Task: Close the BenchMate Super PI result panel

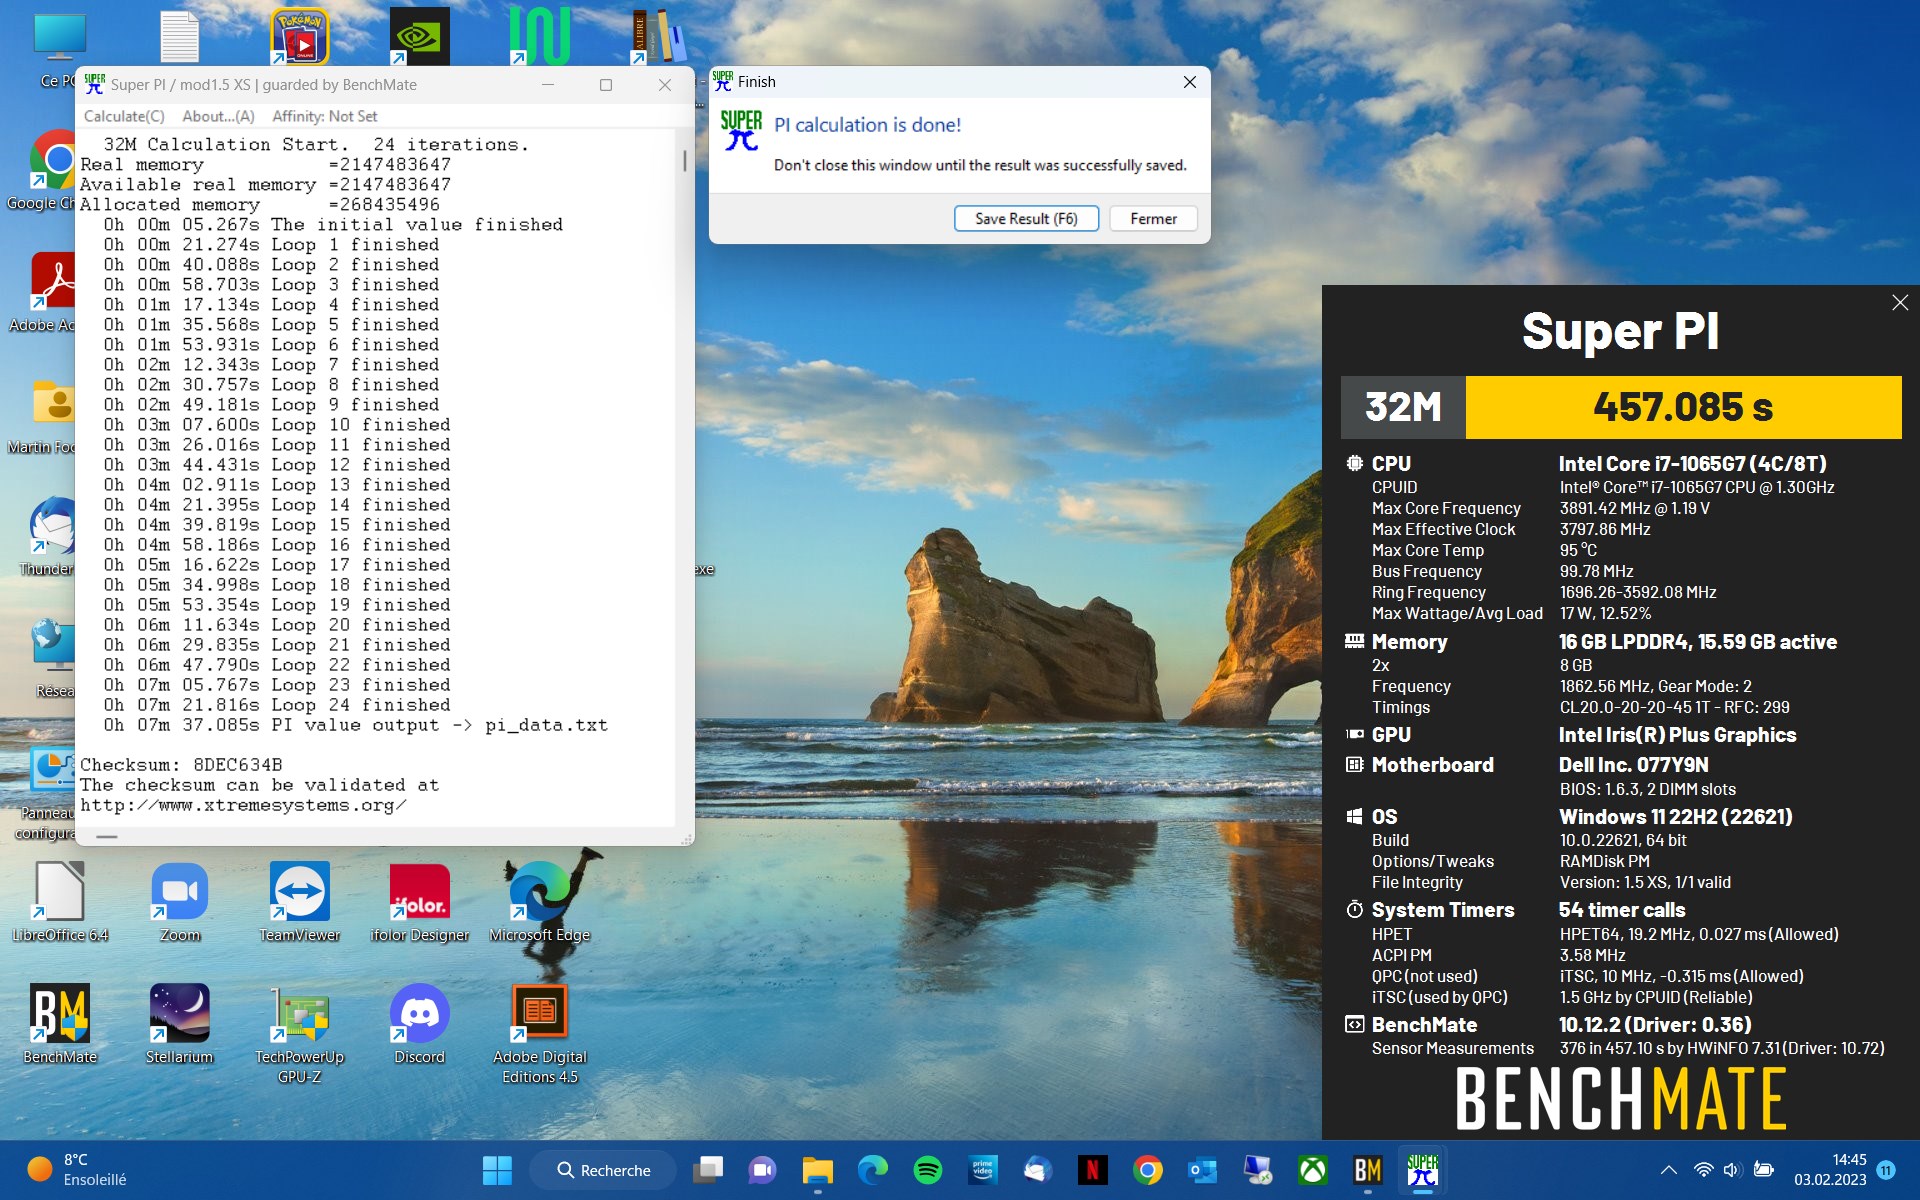Action: point(1900,302)
